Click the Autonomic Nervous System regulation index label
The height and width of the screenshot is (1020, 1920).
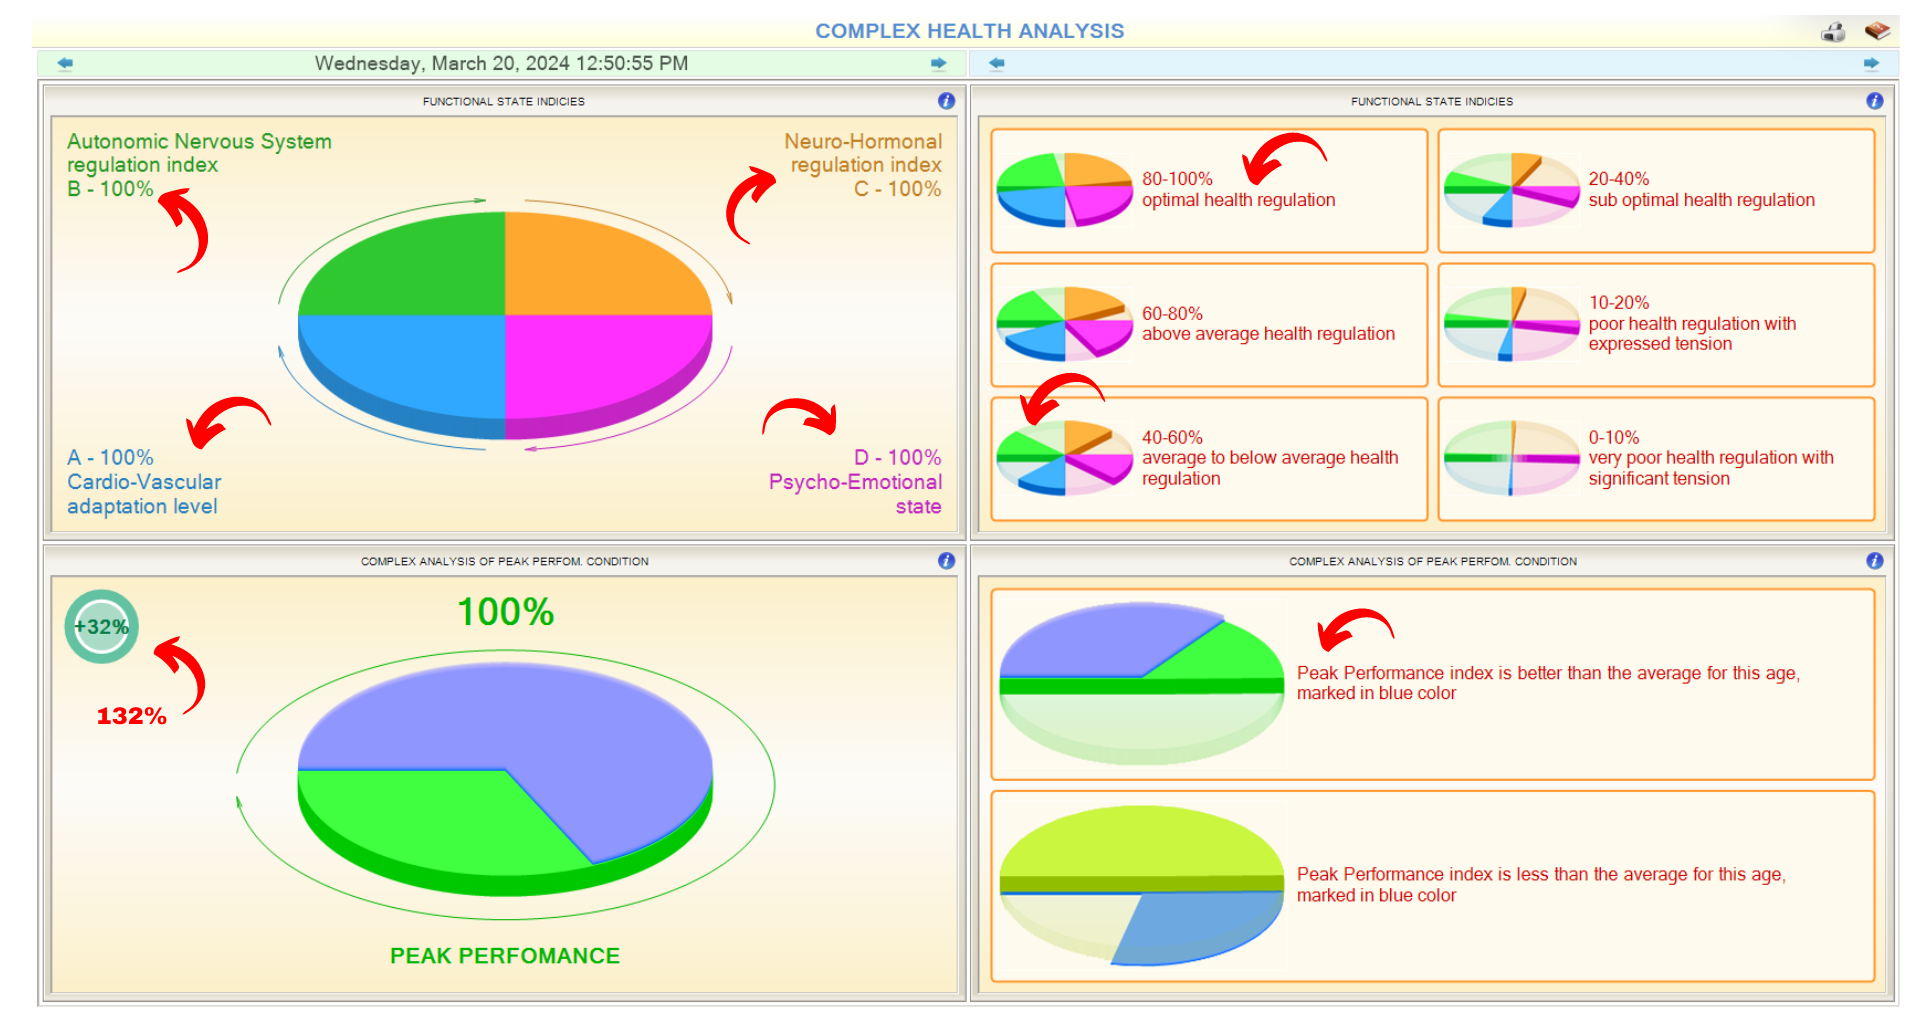[x=198, y=153]
